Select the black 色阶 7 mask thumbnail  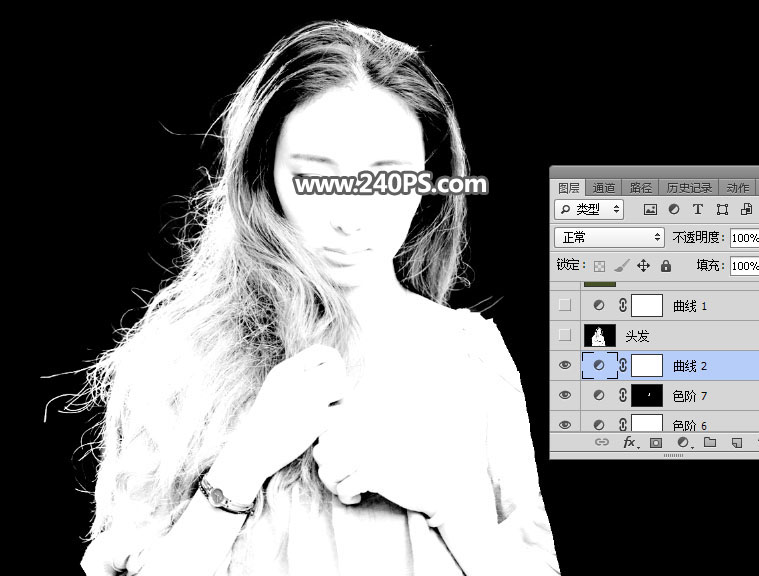(647, 395)
